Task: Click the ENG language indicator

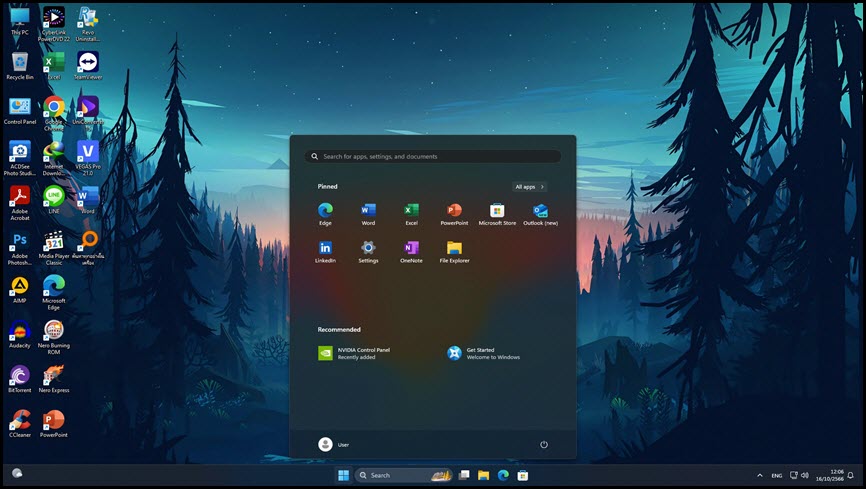Action: pos(777,476)
